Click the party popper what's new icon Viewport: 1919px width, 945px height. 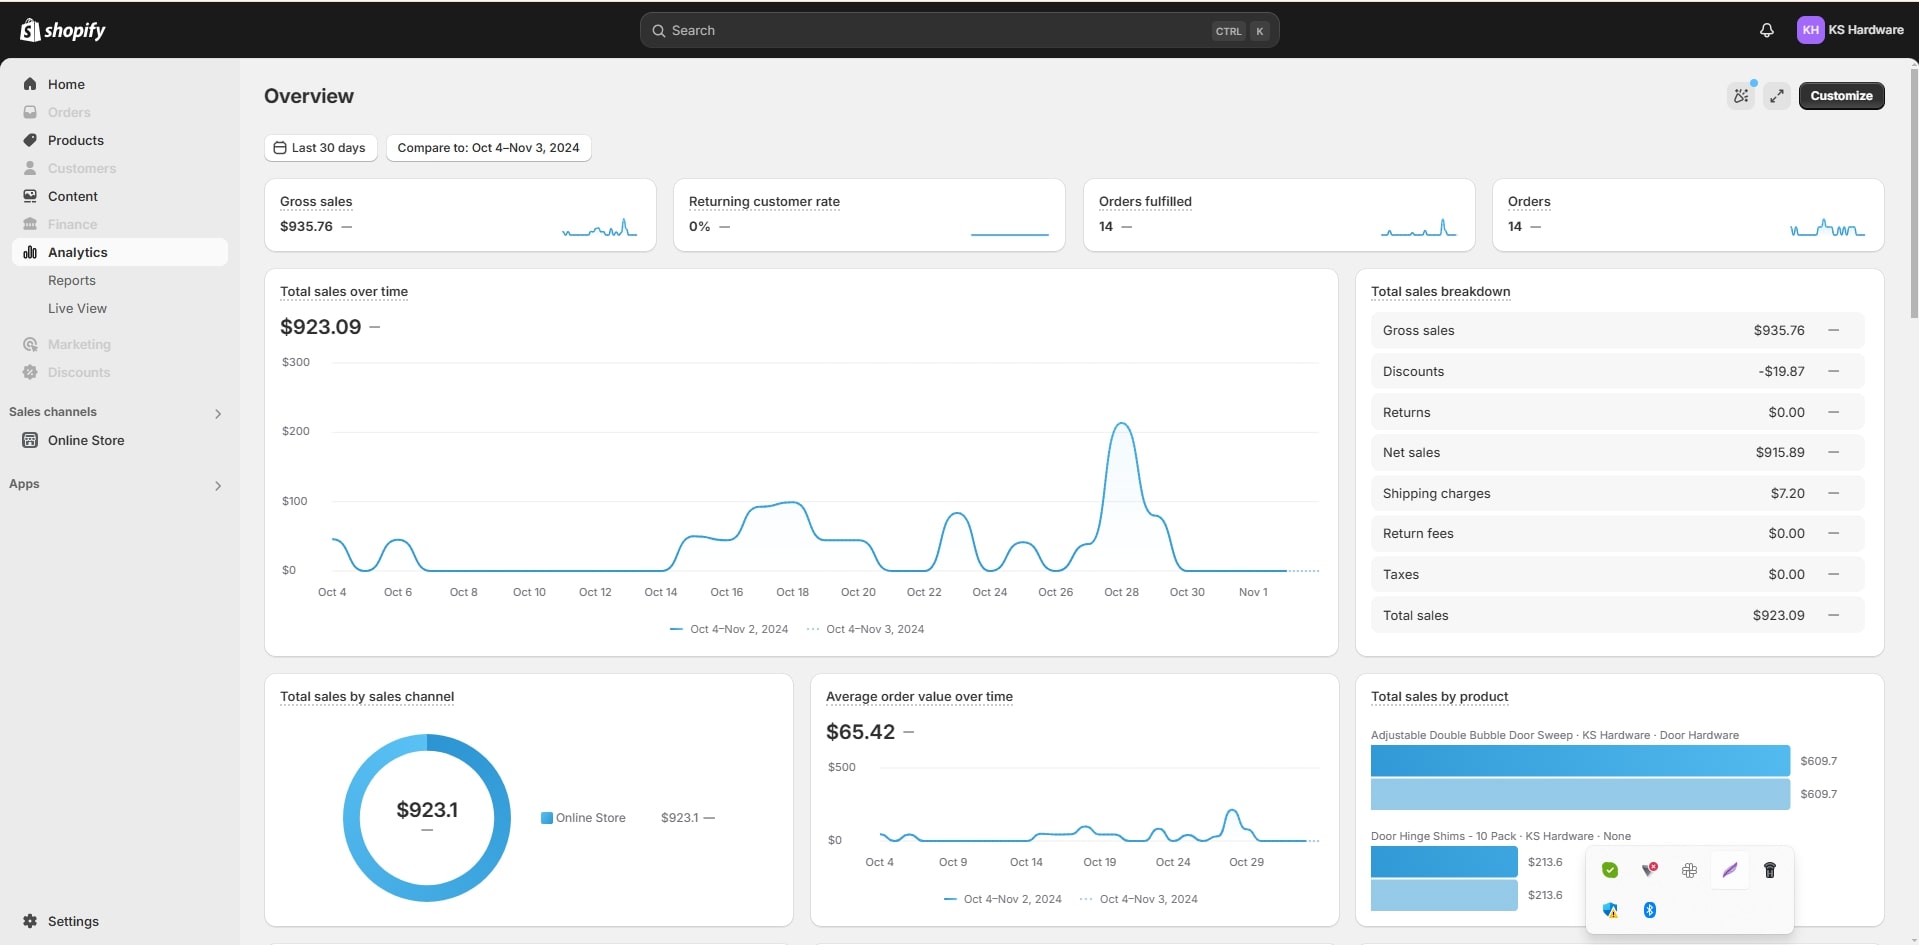1741,96
